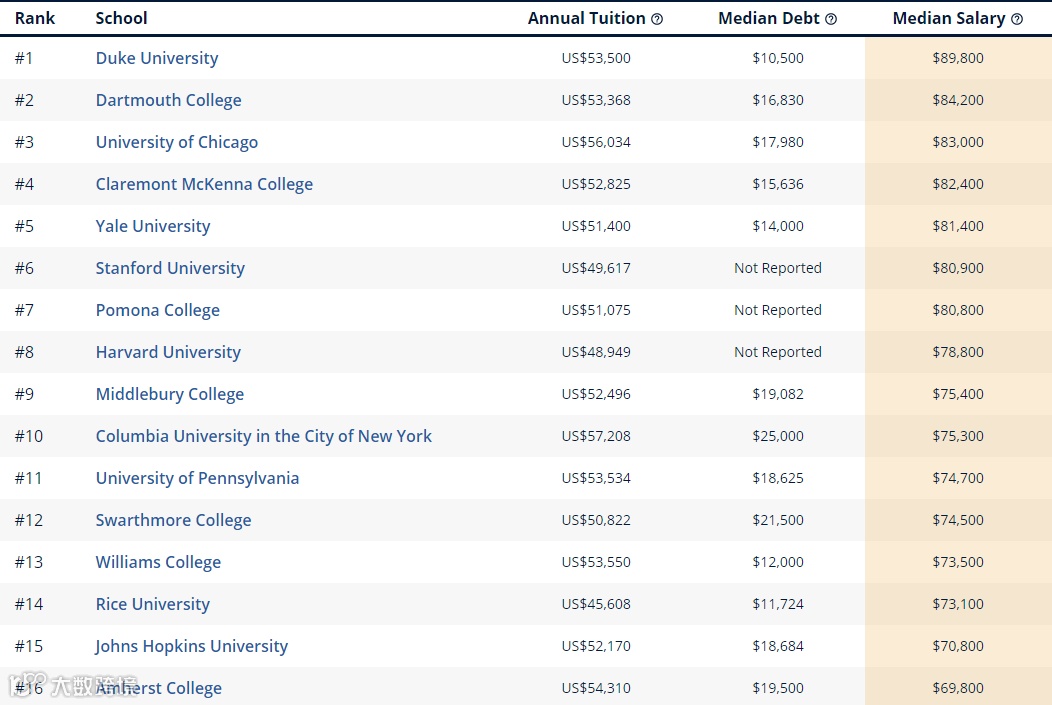Open the Yale University link
The height and width of the screenshot is (705, 1052).
[153, 226]
